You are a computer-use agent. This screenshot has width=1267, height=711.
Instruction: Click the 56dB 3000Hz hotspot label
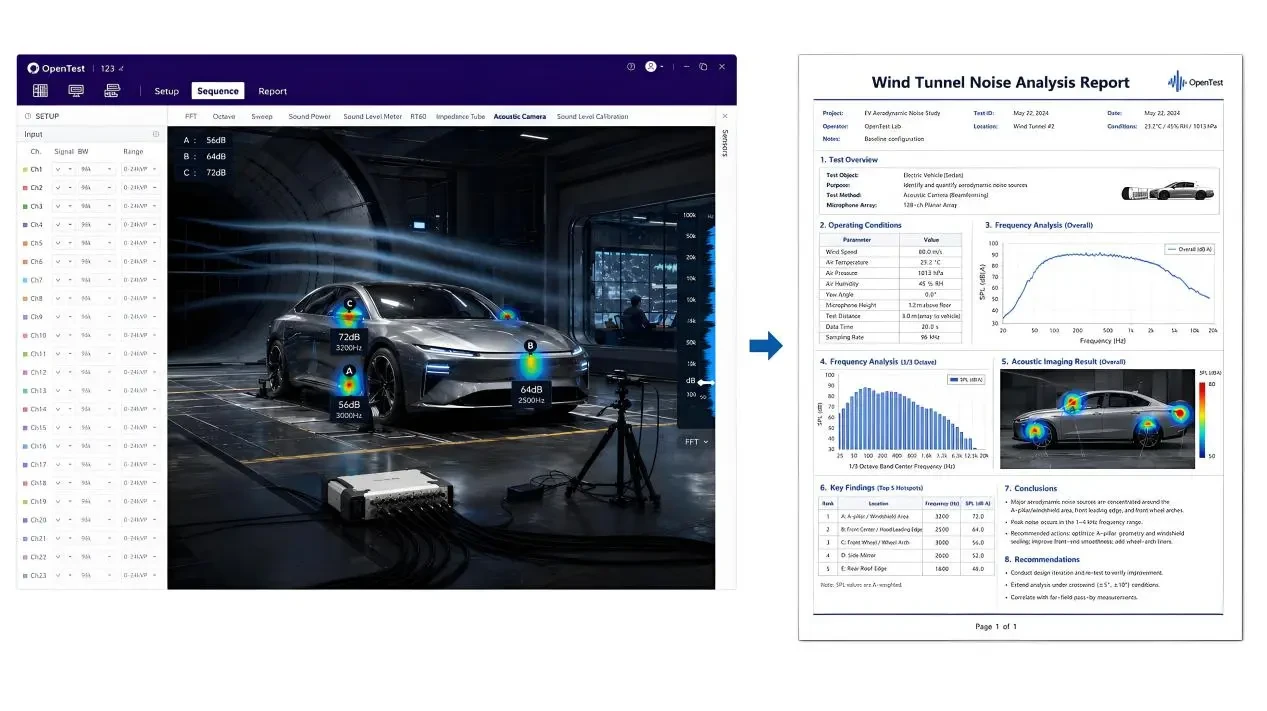tap(349, 409)
